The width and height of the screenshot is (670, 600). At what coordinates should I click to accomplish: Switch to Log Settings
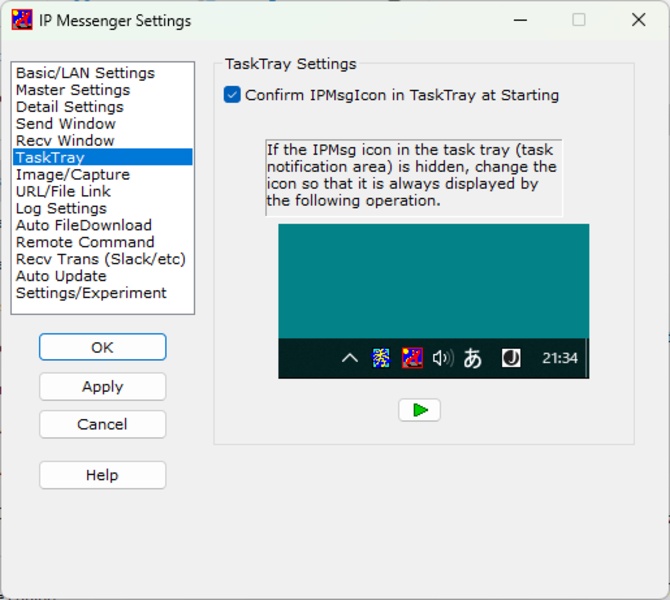point(61,209)
